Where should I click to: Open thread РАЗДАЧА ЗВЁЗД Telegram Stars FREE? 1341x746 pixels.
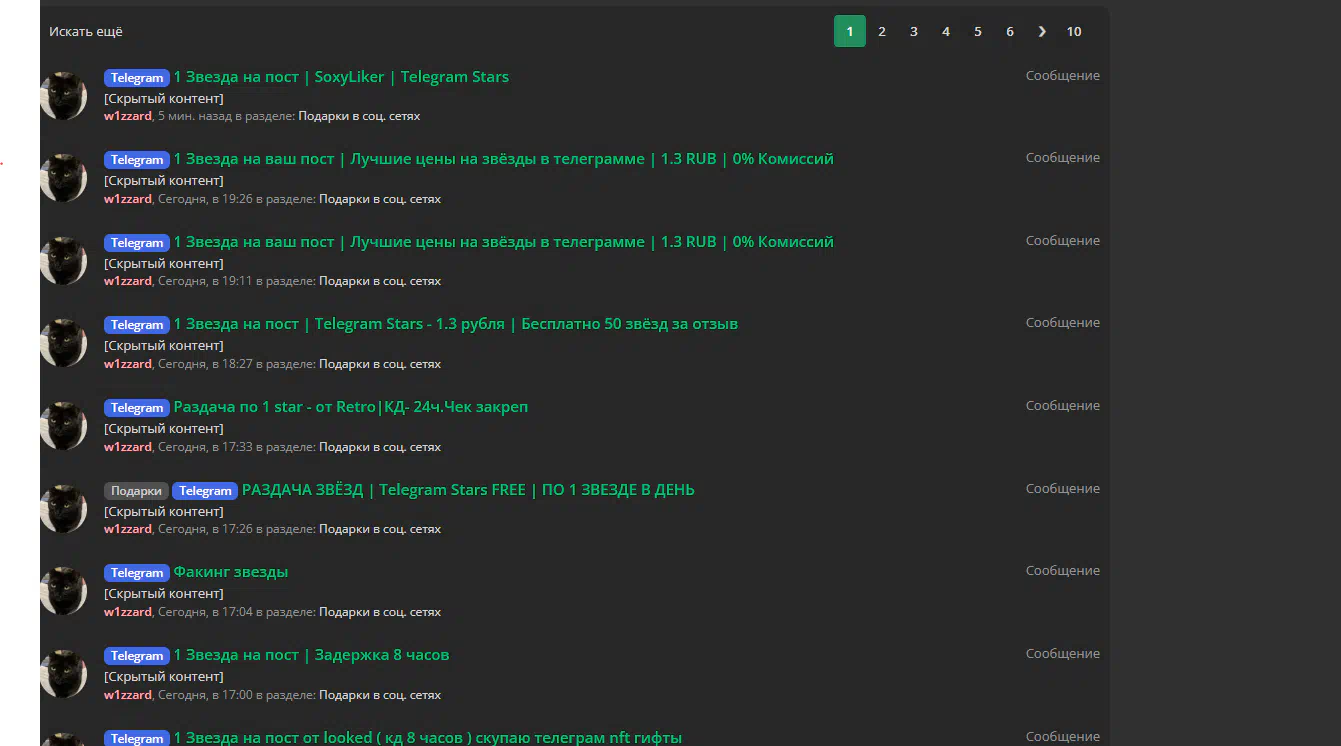tap(468, 490)
